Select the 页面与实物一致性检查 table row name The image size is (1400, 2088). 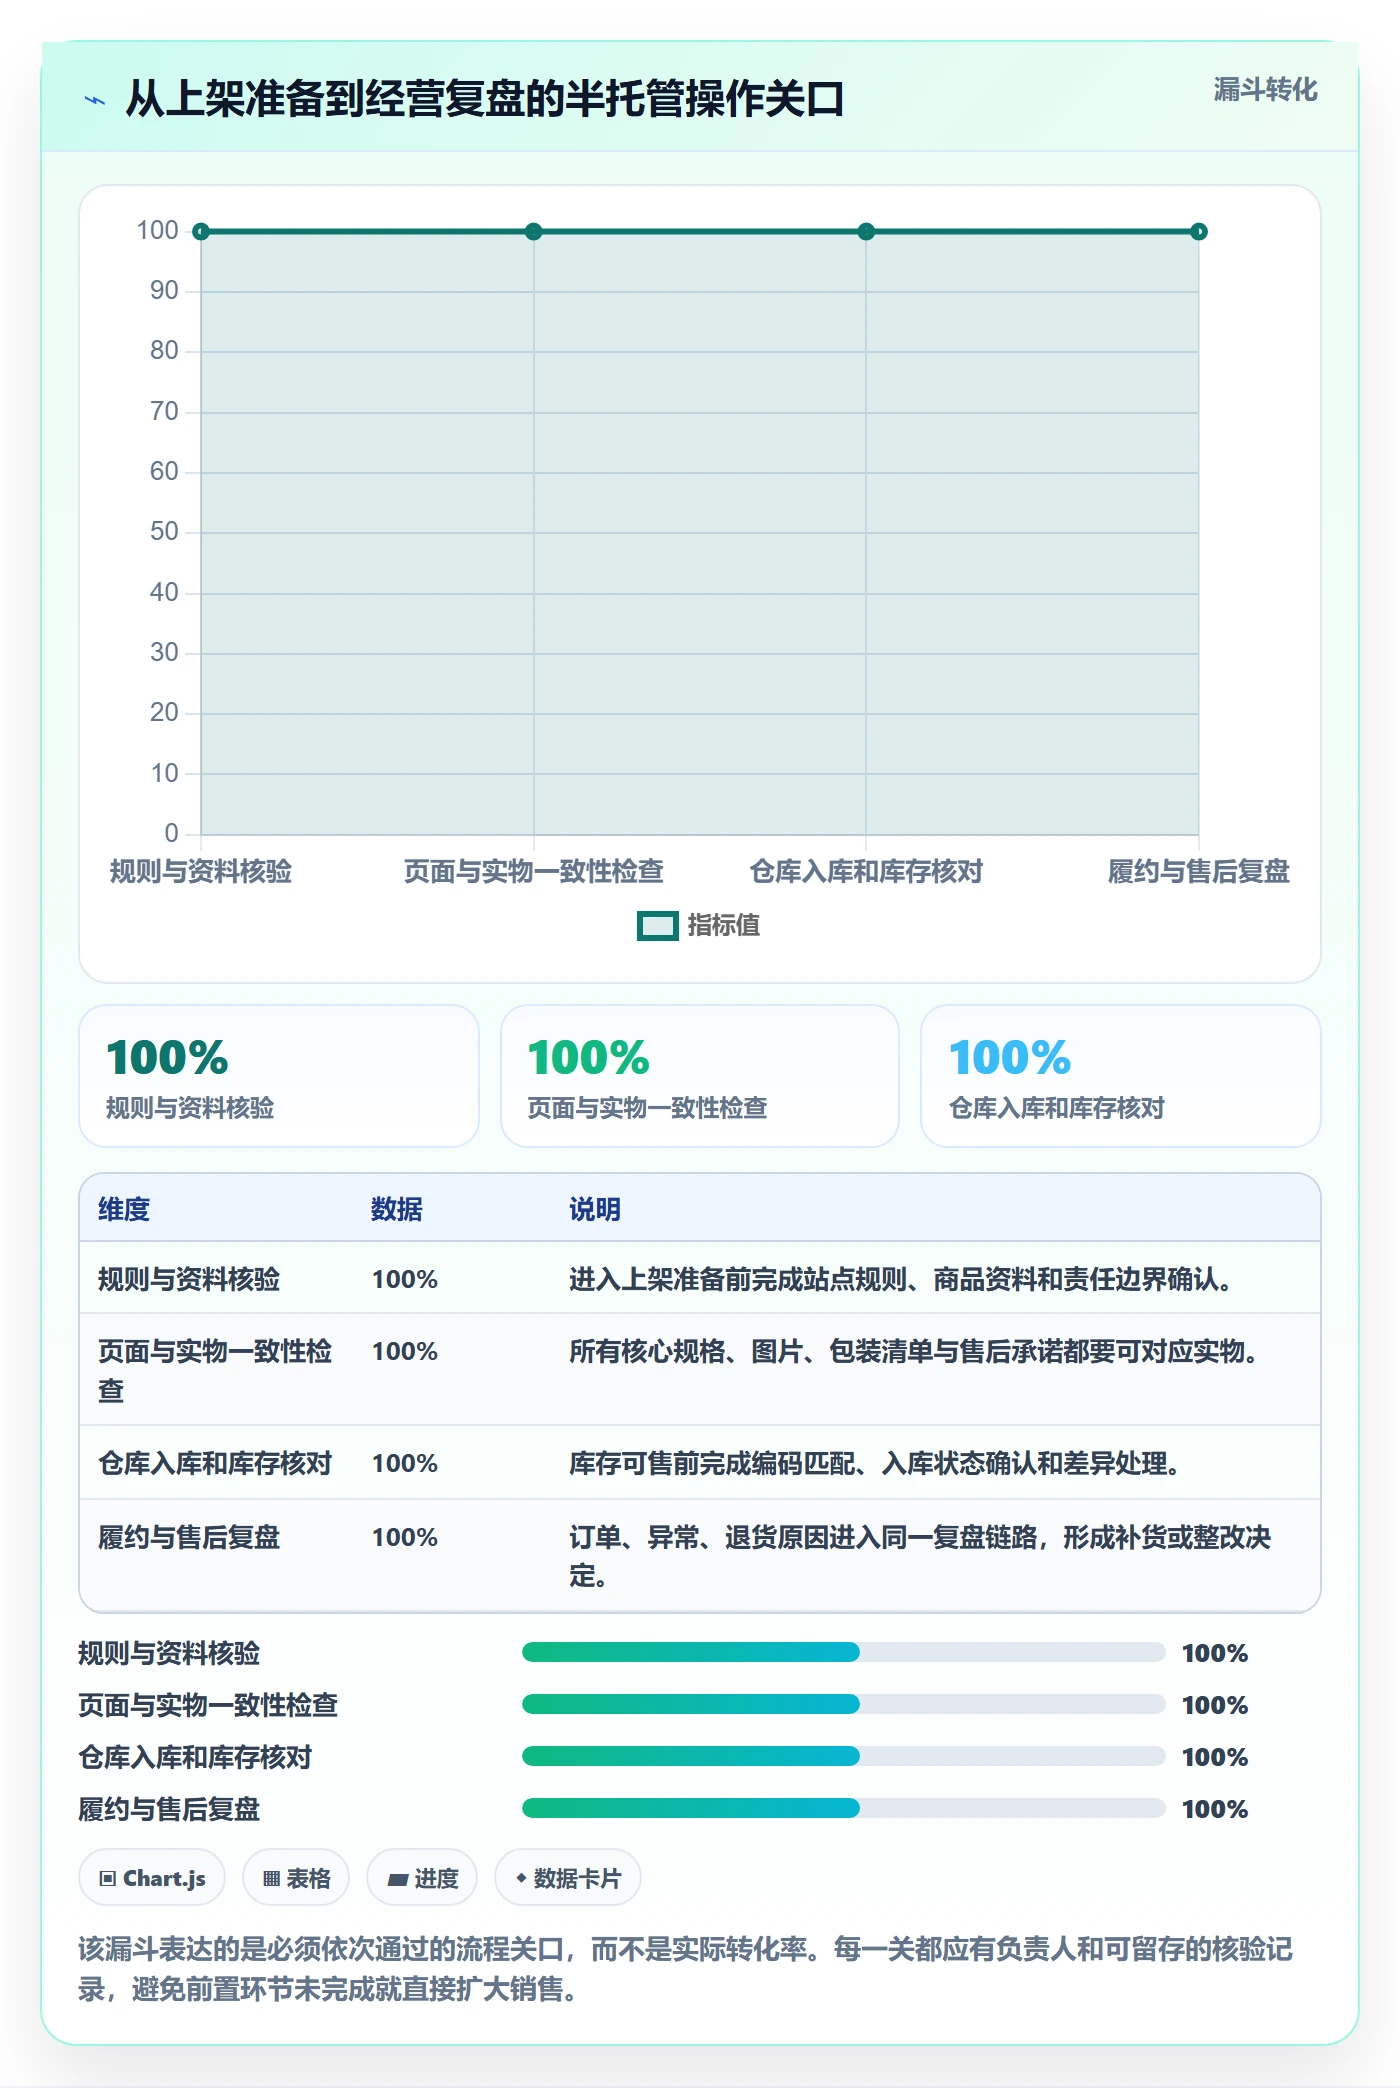click(x=215, y=1371)
